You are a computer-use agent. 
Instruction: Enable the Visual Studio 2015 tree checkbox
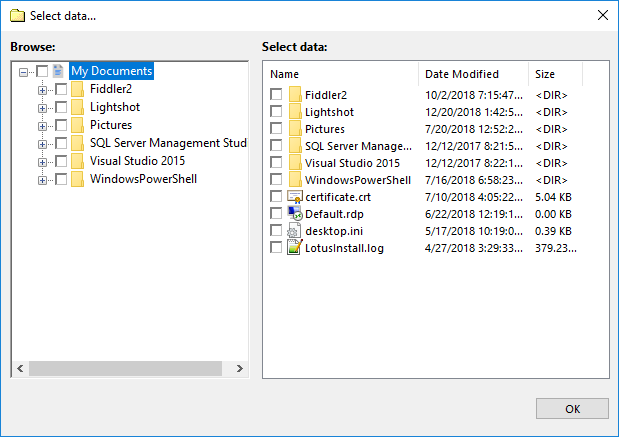click(x=61, y=162)
